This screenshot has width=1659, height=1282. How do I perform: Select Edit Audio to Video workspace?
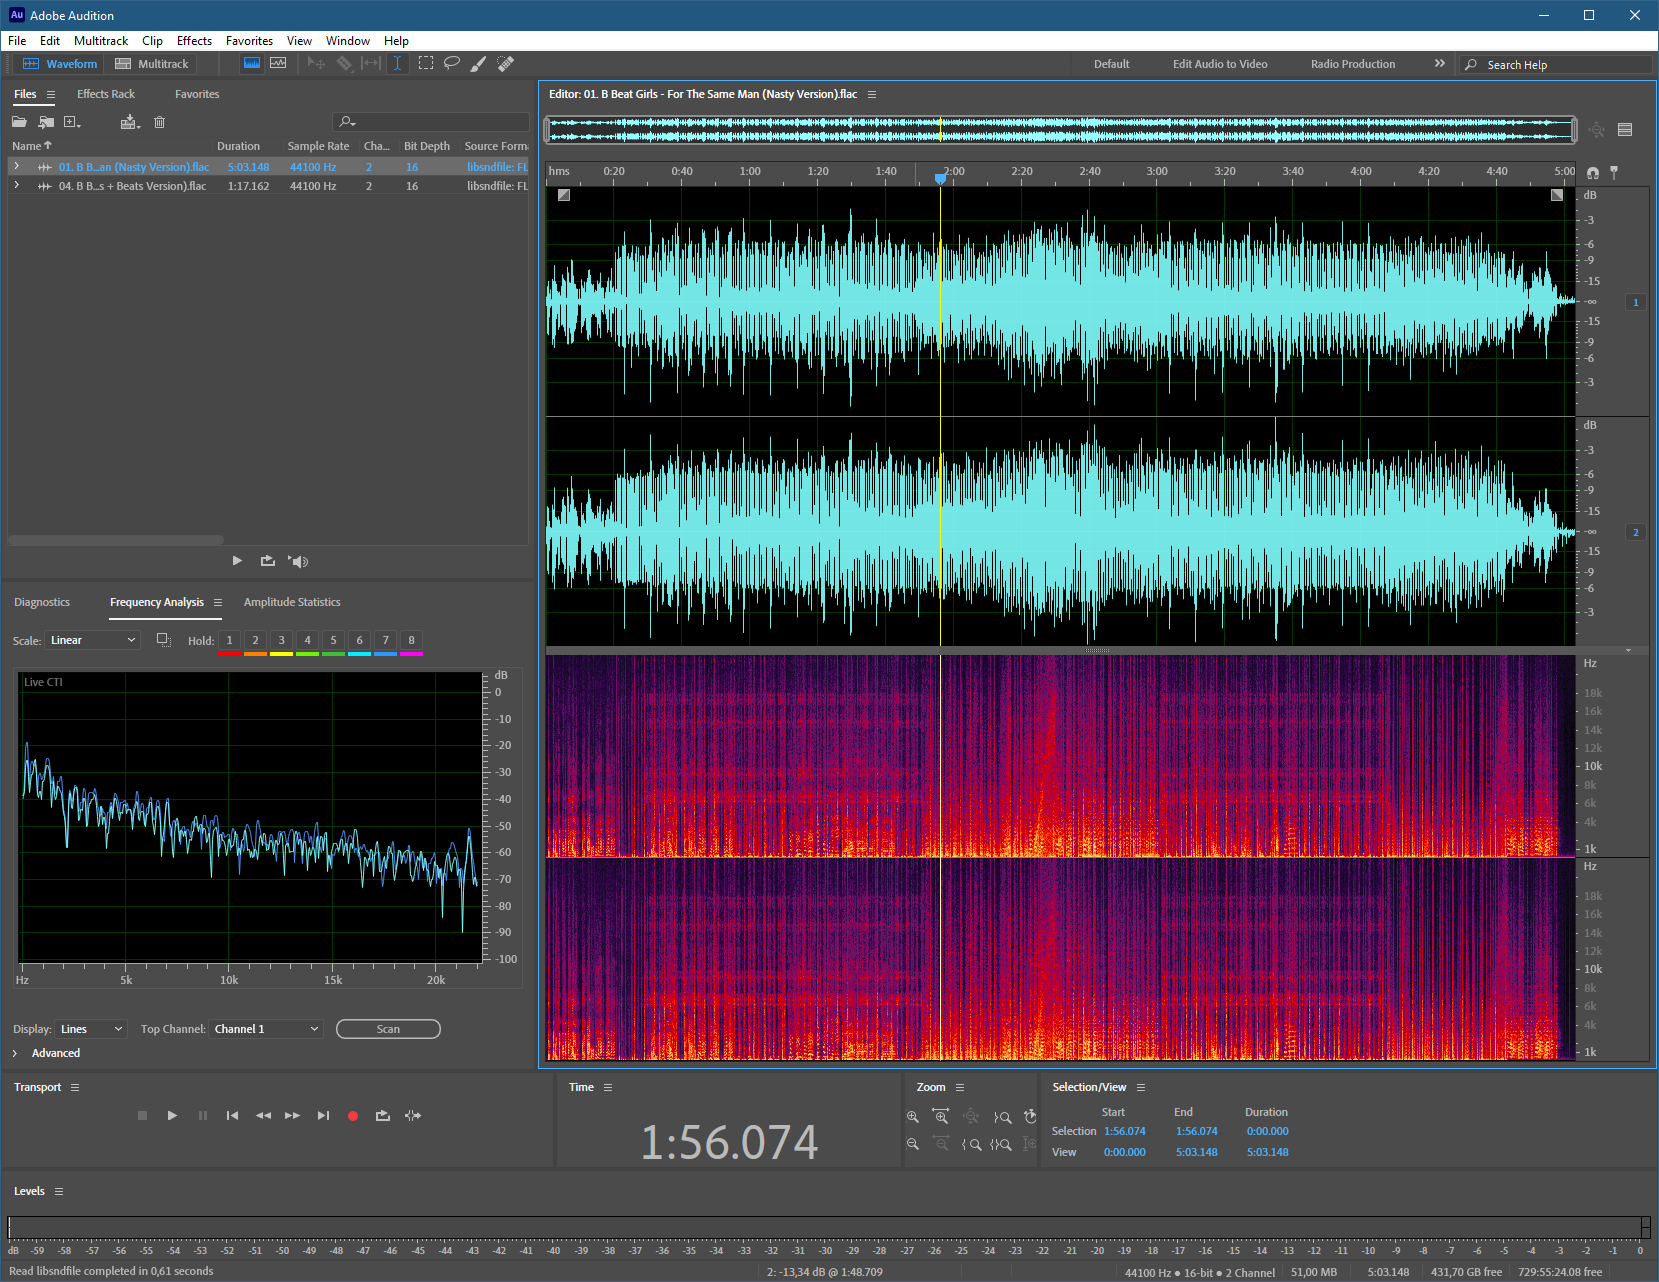click(x=1220, y=64)
